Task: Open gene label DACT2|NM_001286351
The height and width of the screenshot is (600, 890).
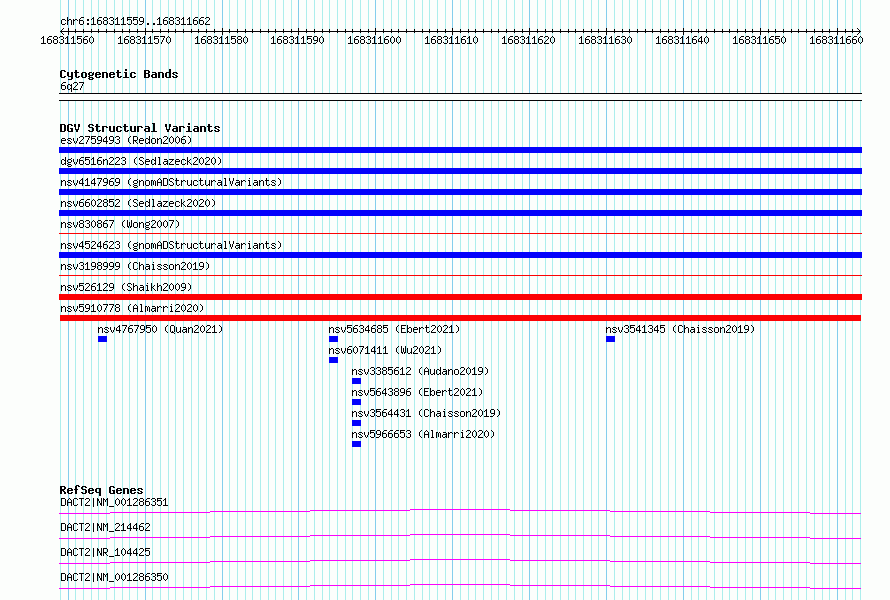Action: (114, 502)
